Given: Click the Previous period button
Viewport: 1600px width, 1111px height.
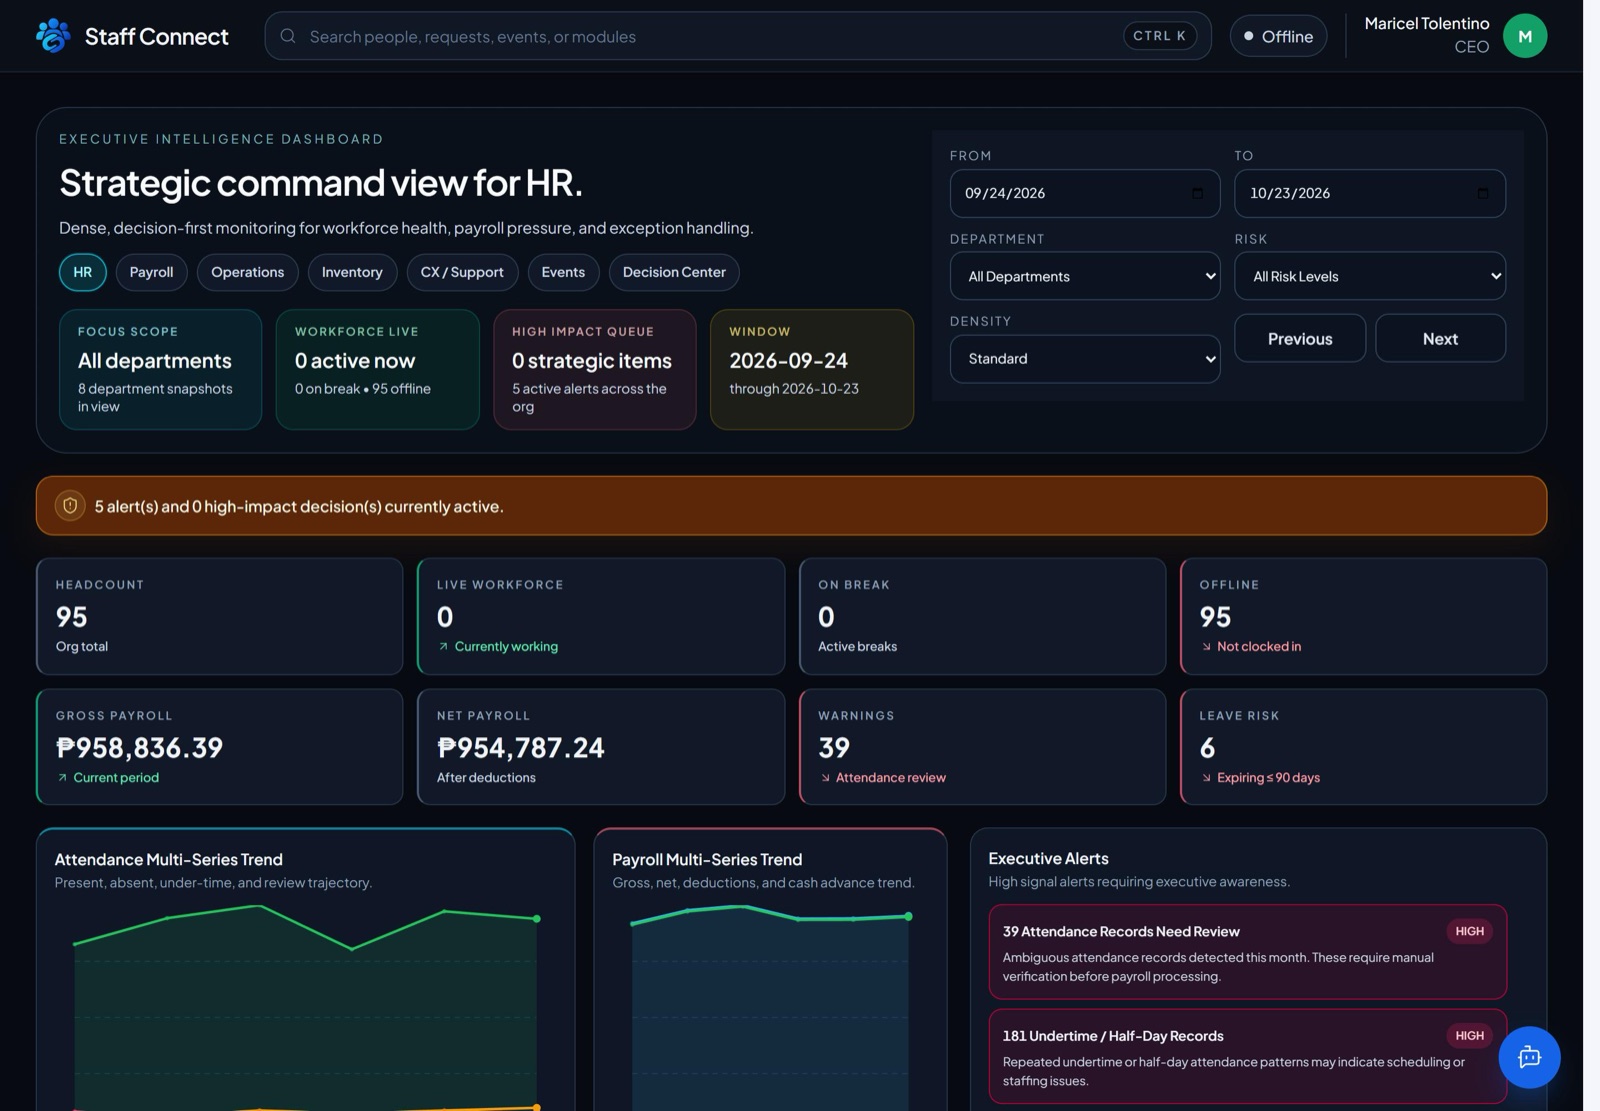Looking at the screenshot, I should coord(1300,338).
